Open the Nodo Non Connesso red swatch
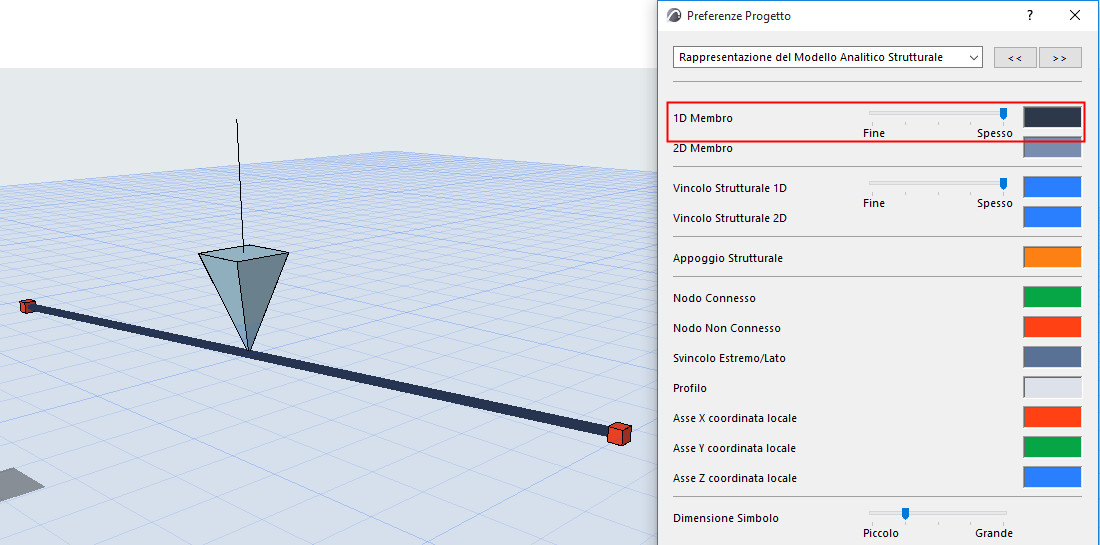 coord(1052,328)
